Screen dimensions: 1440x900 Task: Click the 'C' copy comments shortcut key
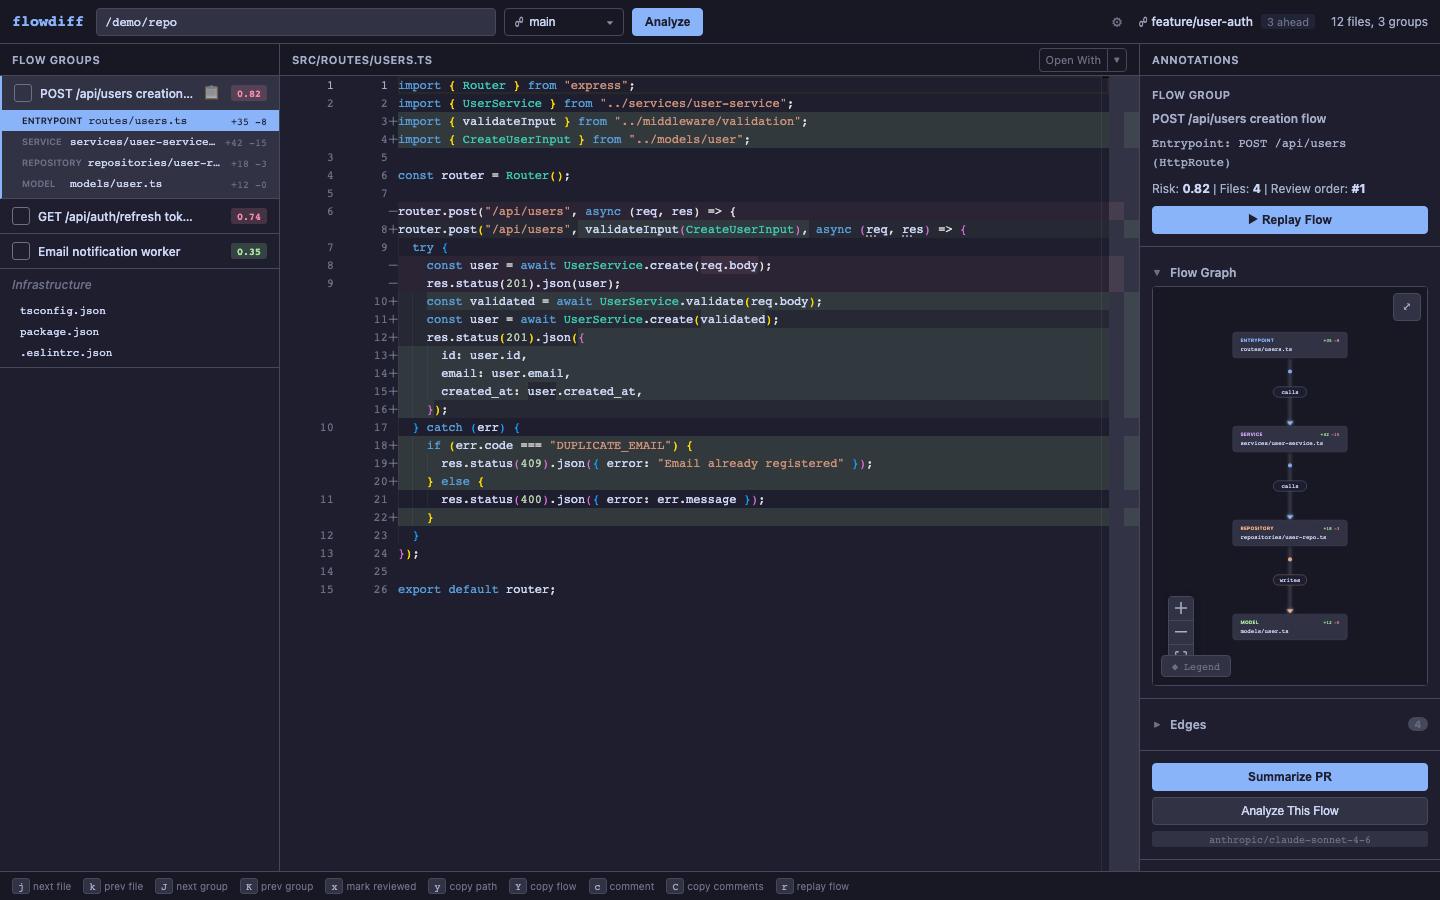pos(675,886)
